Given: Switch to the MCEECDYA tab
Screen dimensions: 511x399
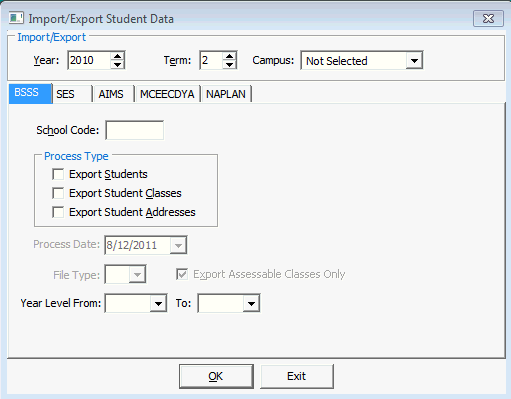Looking at the screenshot, I should (167, 94).
